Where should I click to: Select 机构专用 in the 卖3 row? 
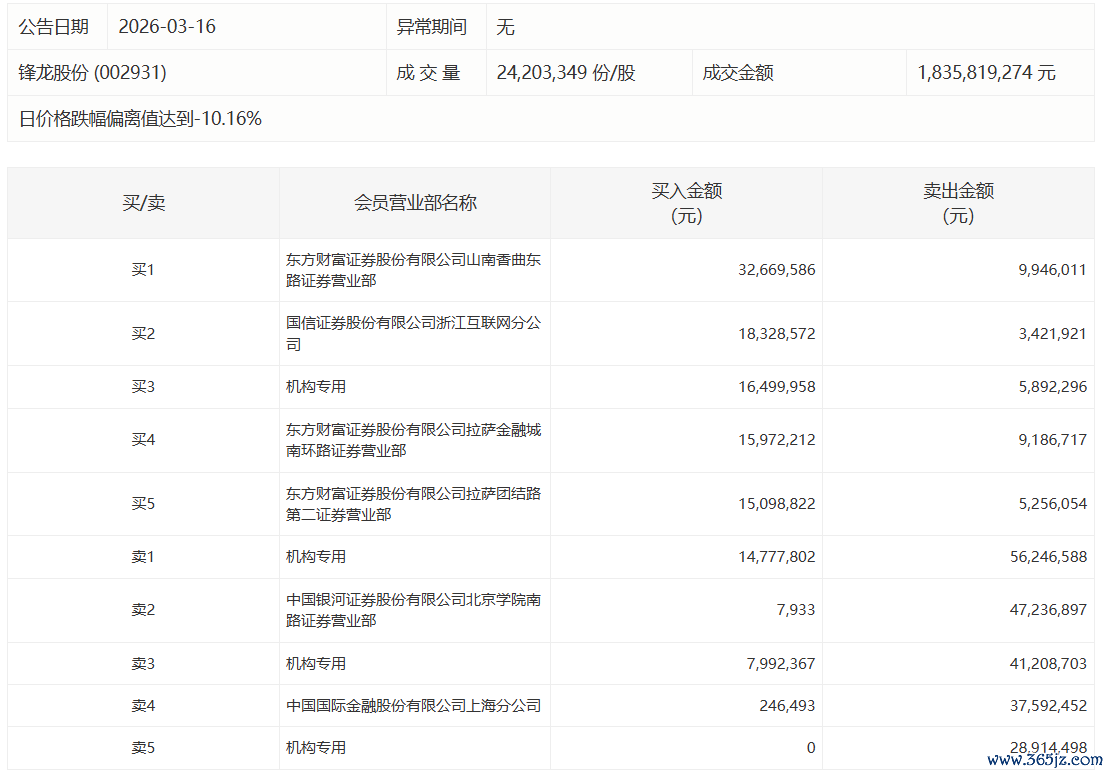316,663
